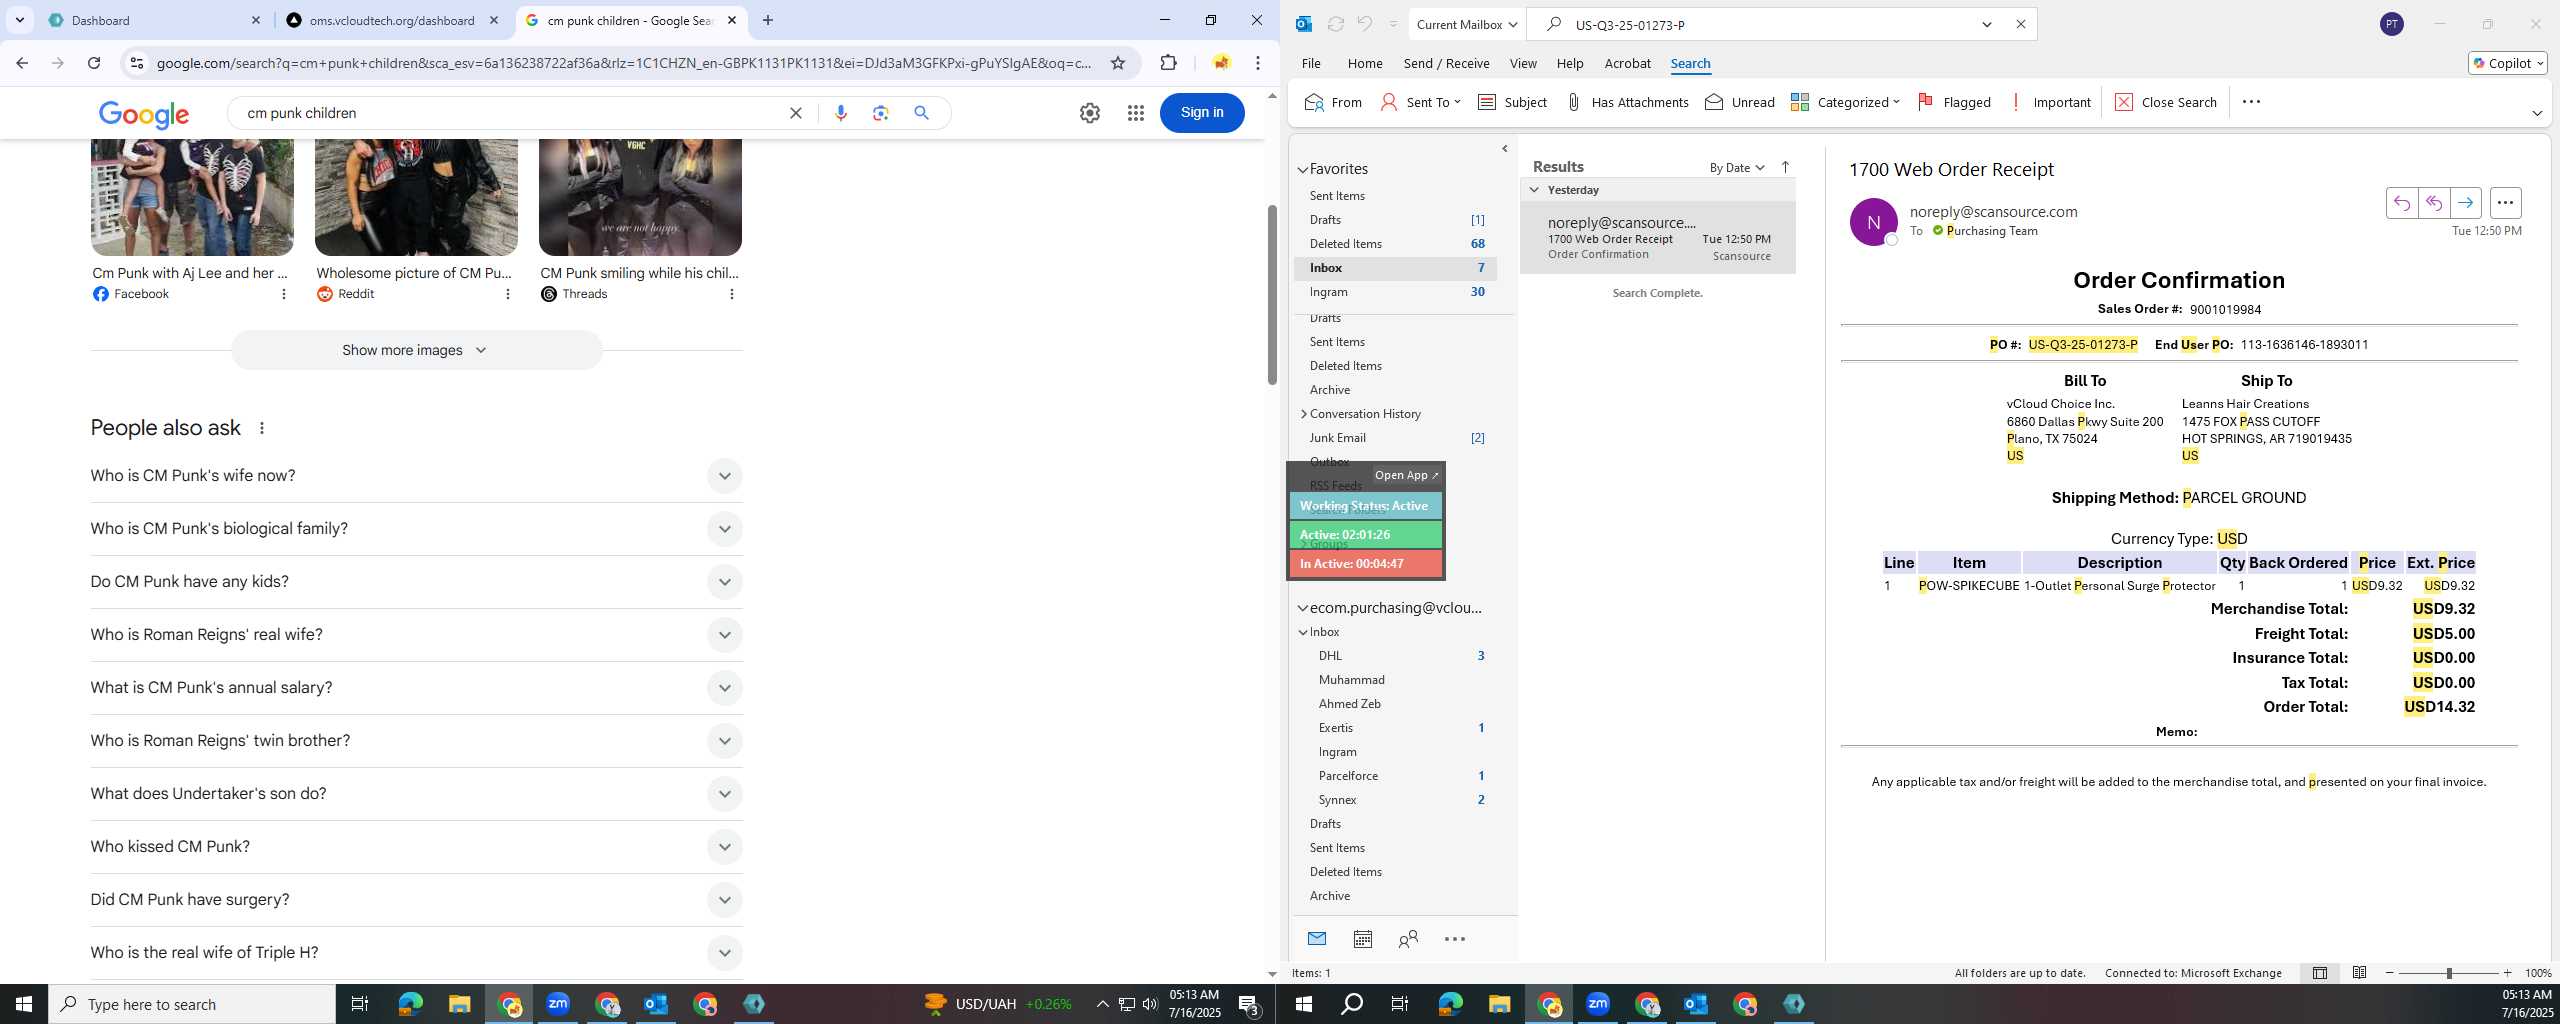Image resolution: width=2560 pixels, height=1024 pixels.
Task: Open Copilot button in Outlook
Action: coord(2507,63)
